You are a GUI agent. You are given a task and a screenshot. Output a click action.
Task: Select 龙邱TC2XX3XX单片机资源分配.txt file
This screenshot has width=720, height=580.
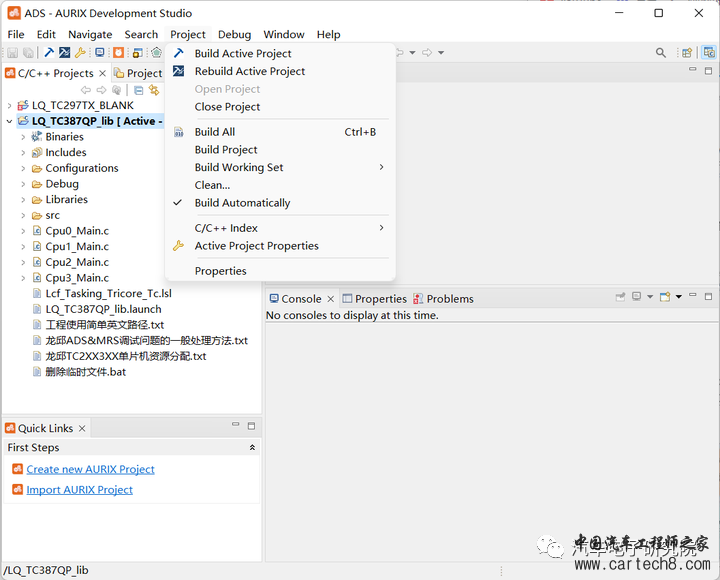[x=125, y=356]
